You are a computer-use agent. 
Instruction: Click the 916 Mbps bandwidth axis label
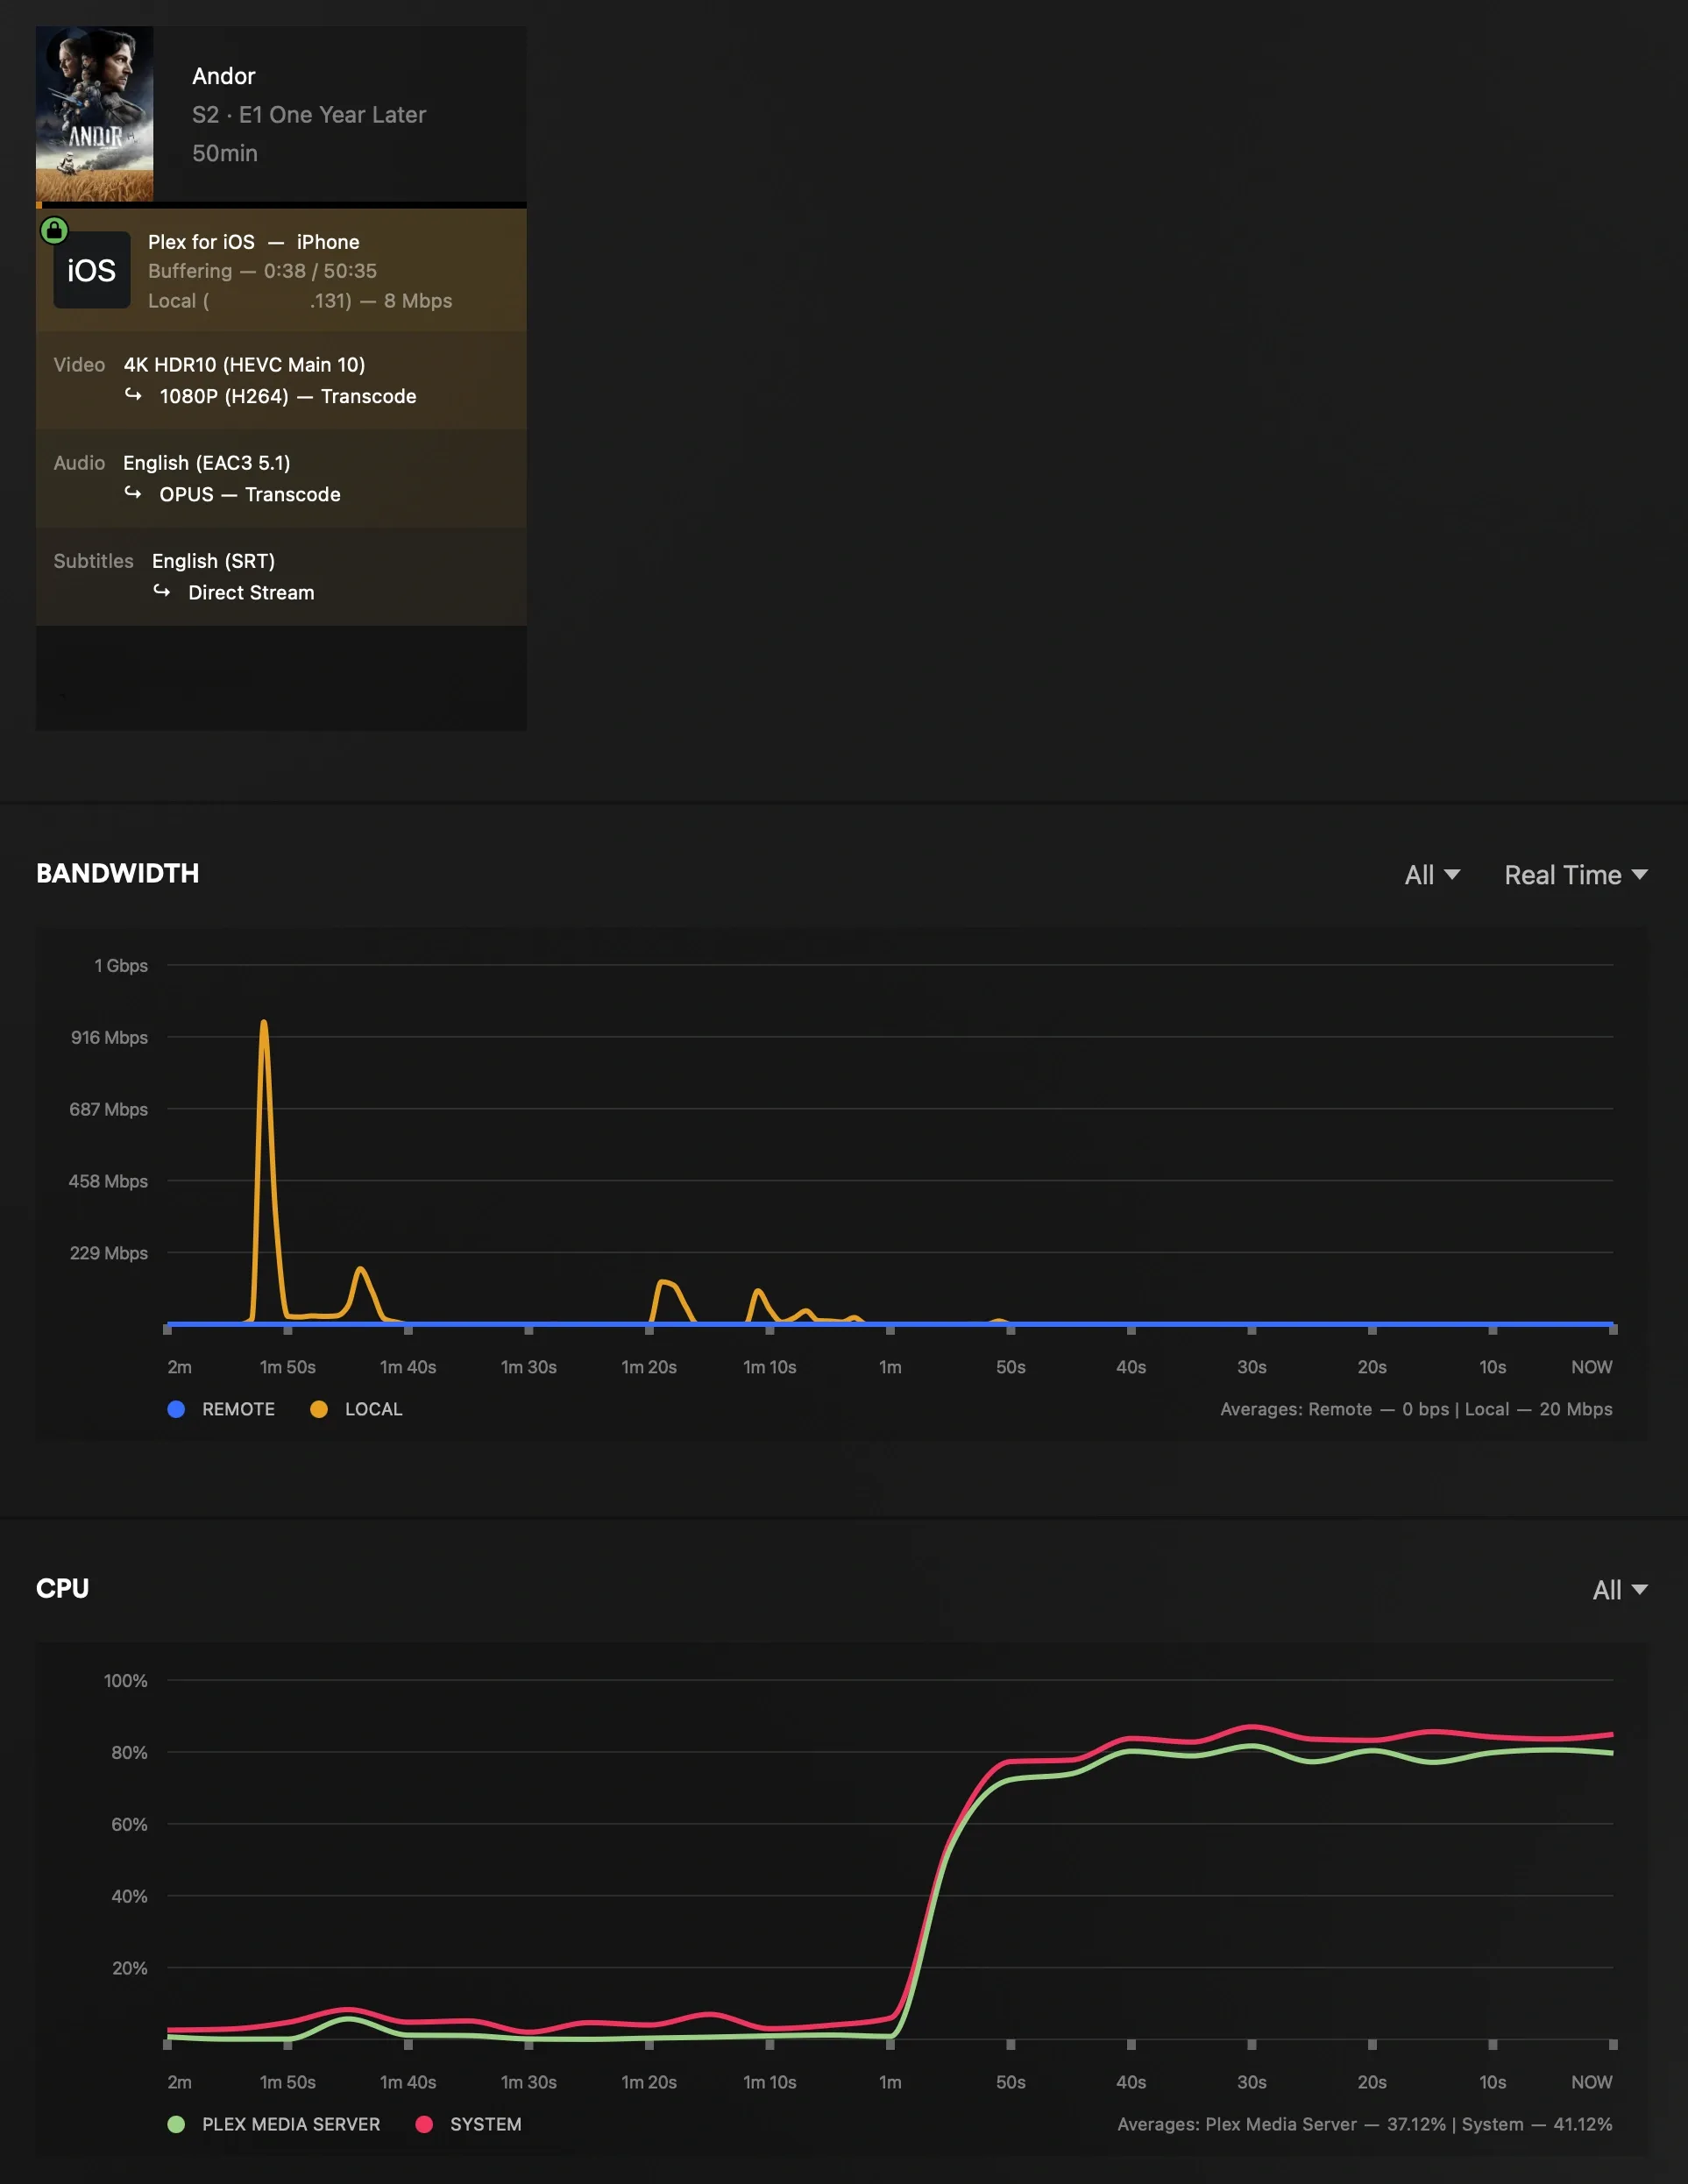(109, 1038)
